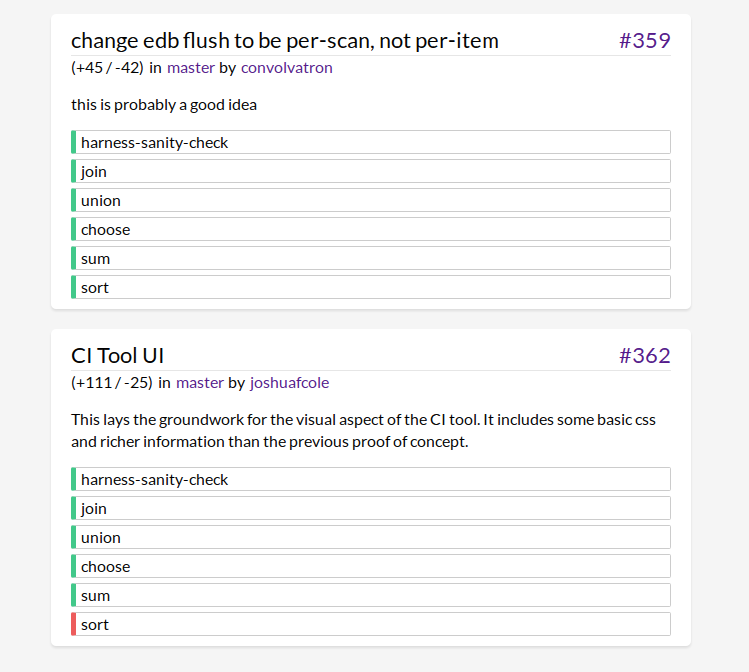The height and width of the screenshot is (672, 749).
Task: Select harness-sanity-check result in CI Tool UI PR
Action: coord(370,480)
